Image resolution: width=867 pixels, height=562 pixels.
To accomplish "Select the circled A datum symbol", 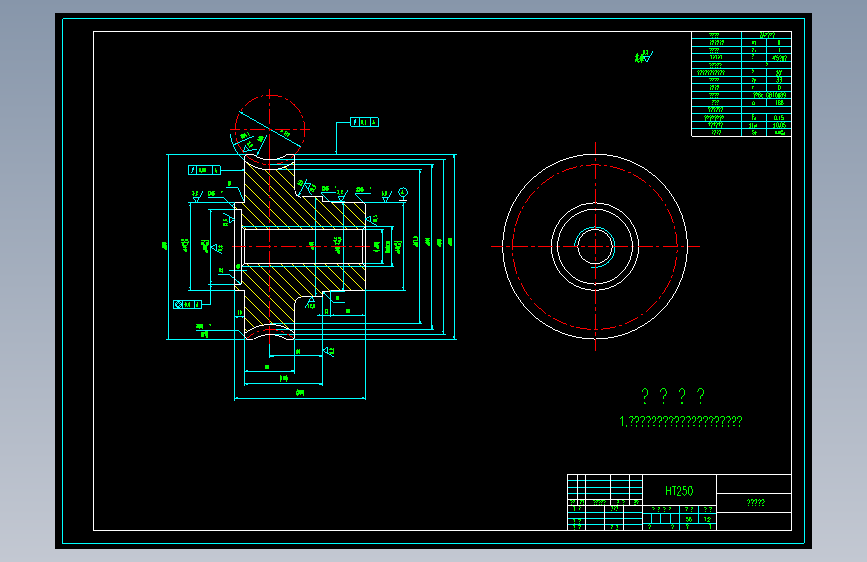I will pos(403,192).
